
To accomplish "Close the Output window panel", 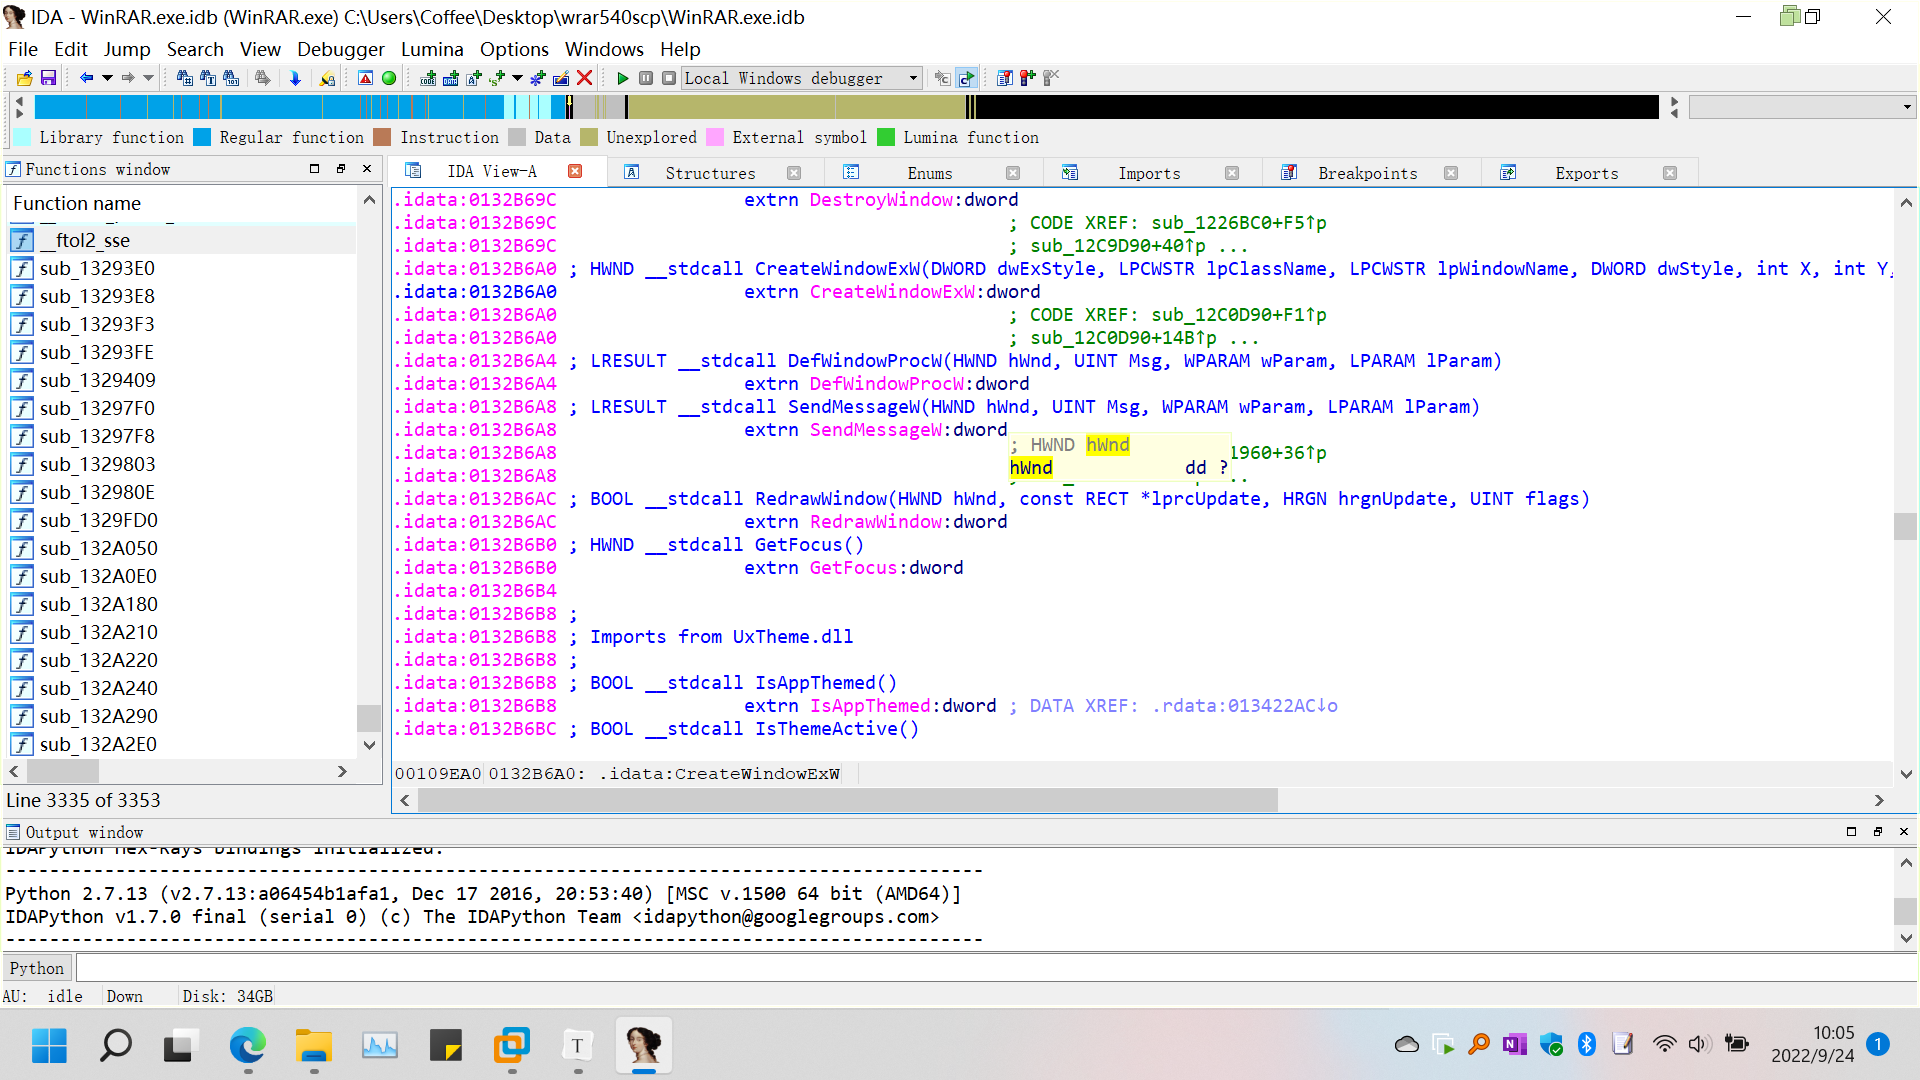I will pos(1903,831).
